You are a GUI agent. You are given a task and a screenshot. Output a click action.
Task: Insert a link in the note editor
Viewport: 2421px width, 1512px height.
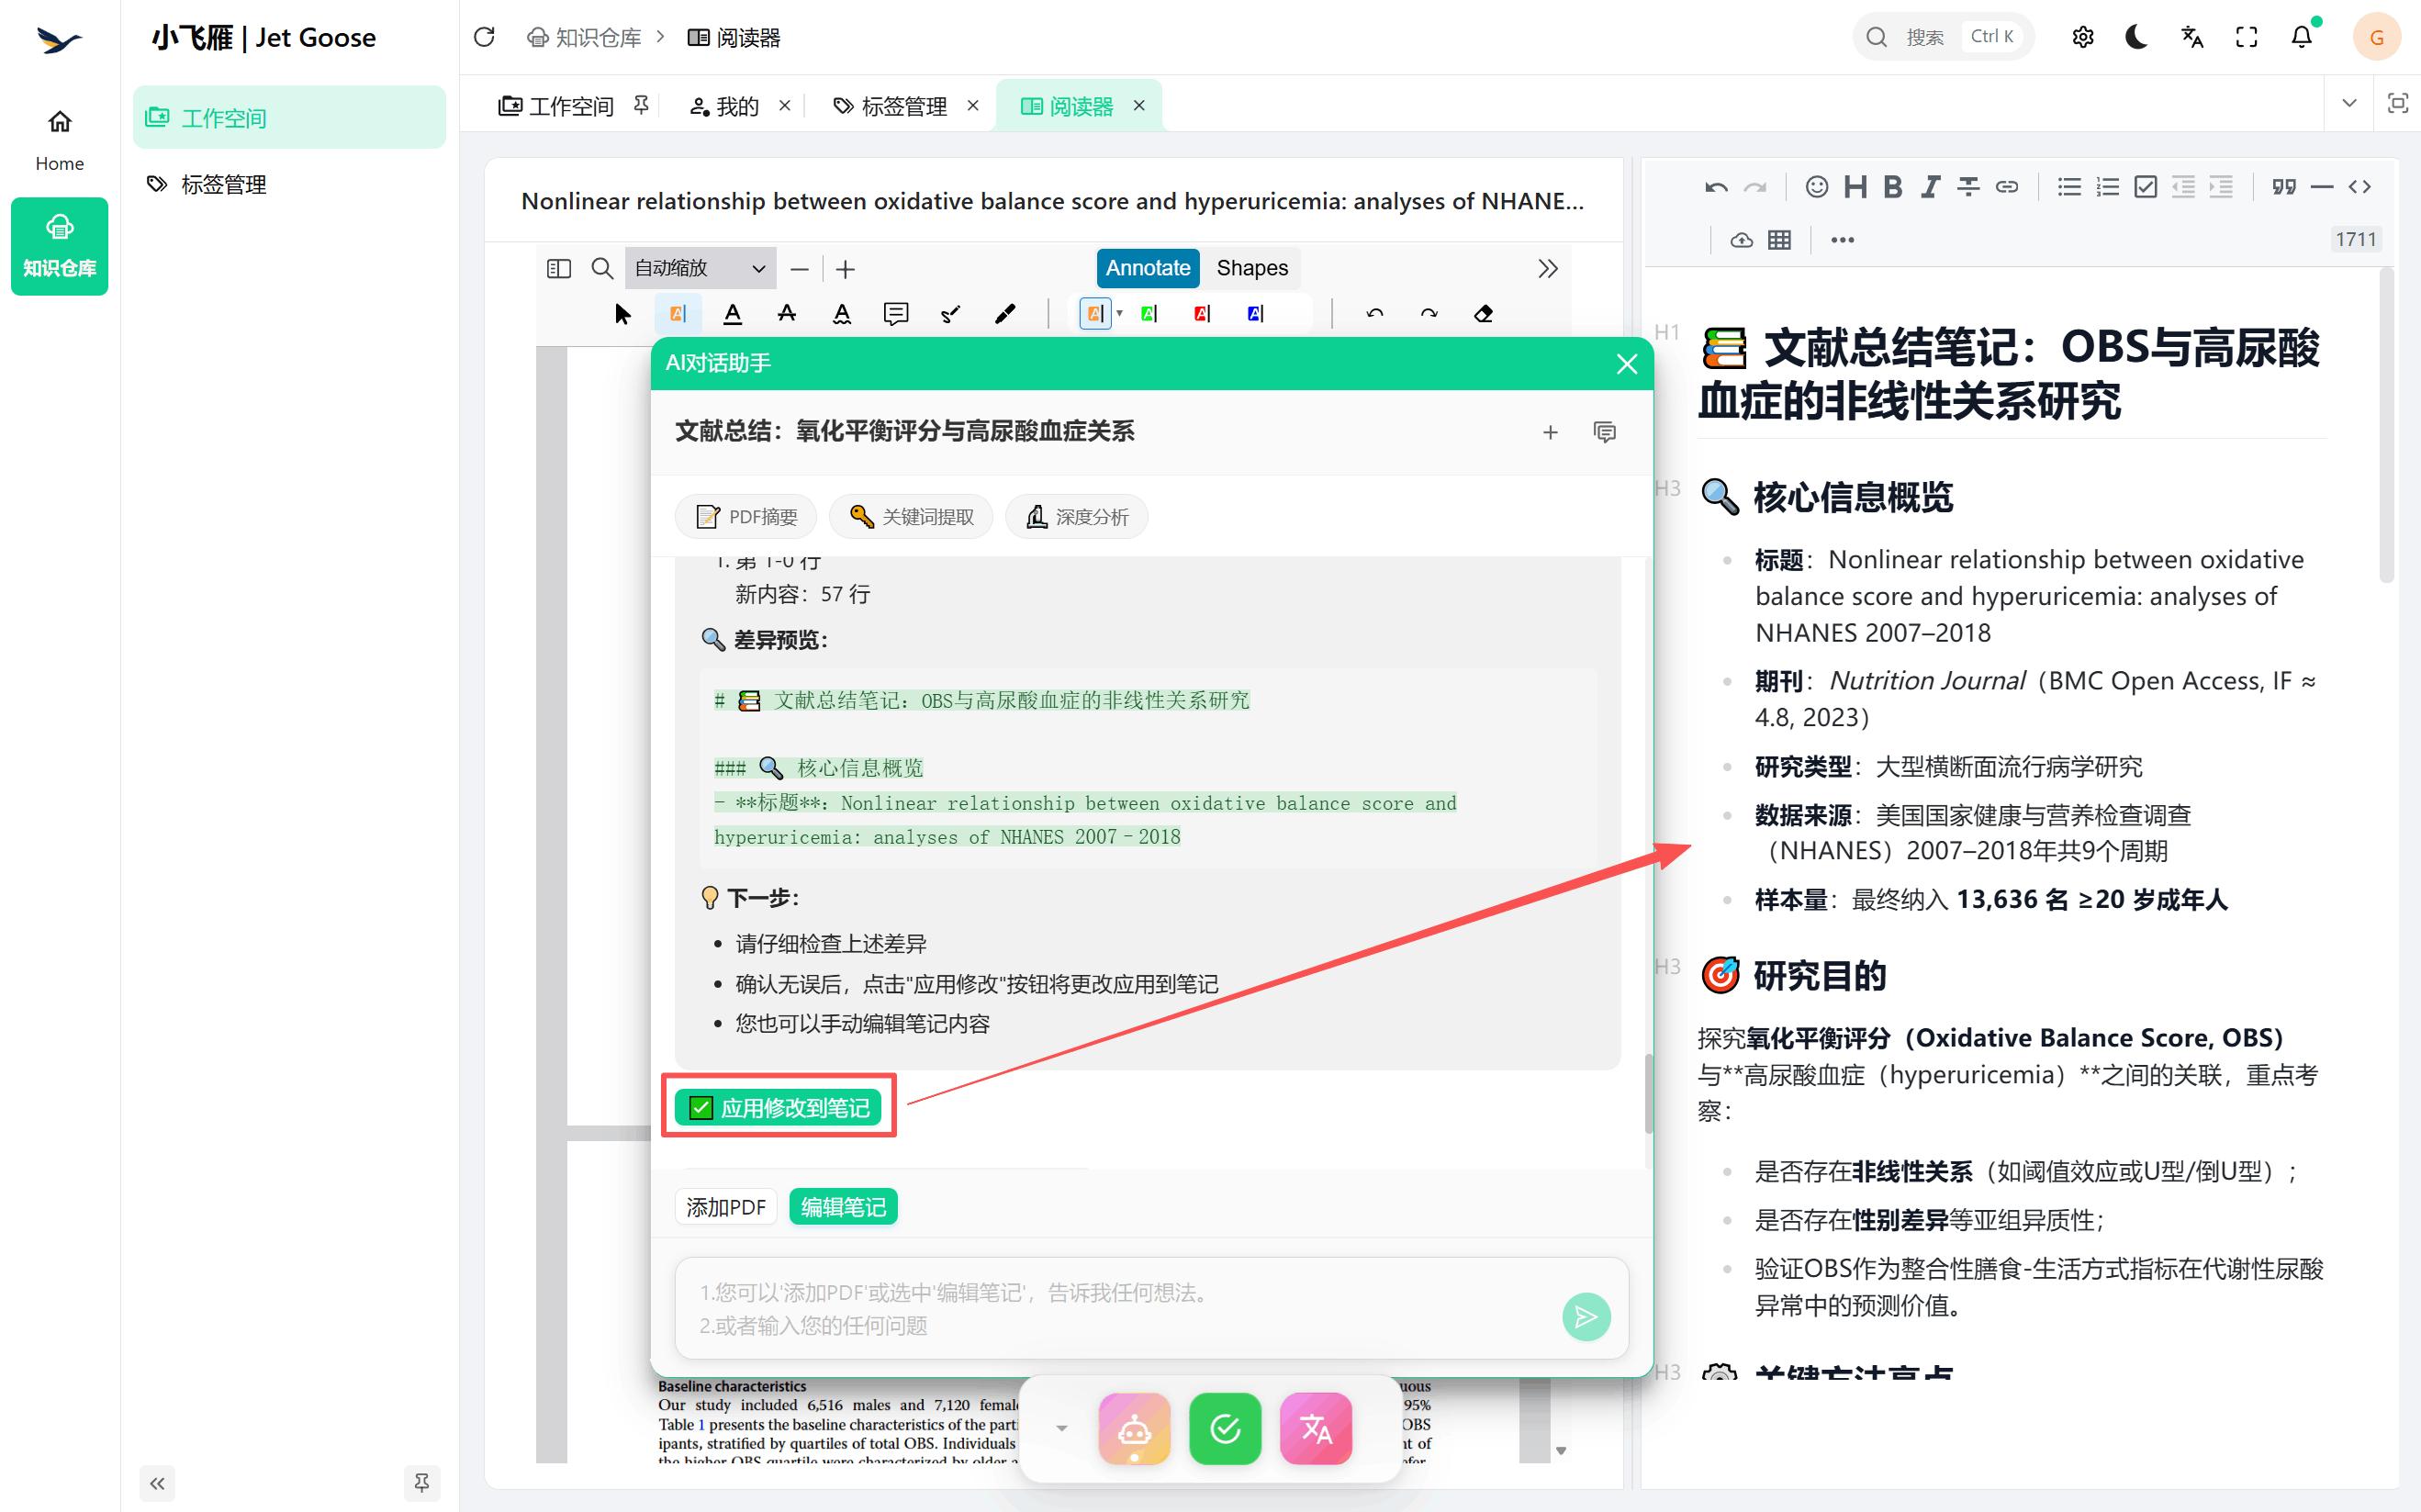[2007, 186]
